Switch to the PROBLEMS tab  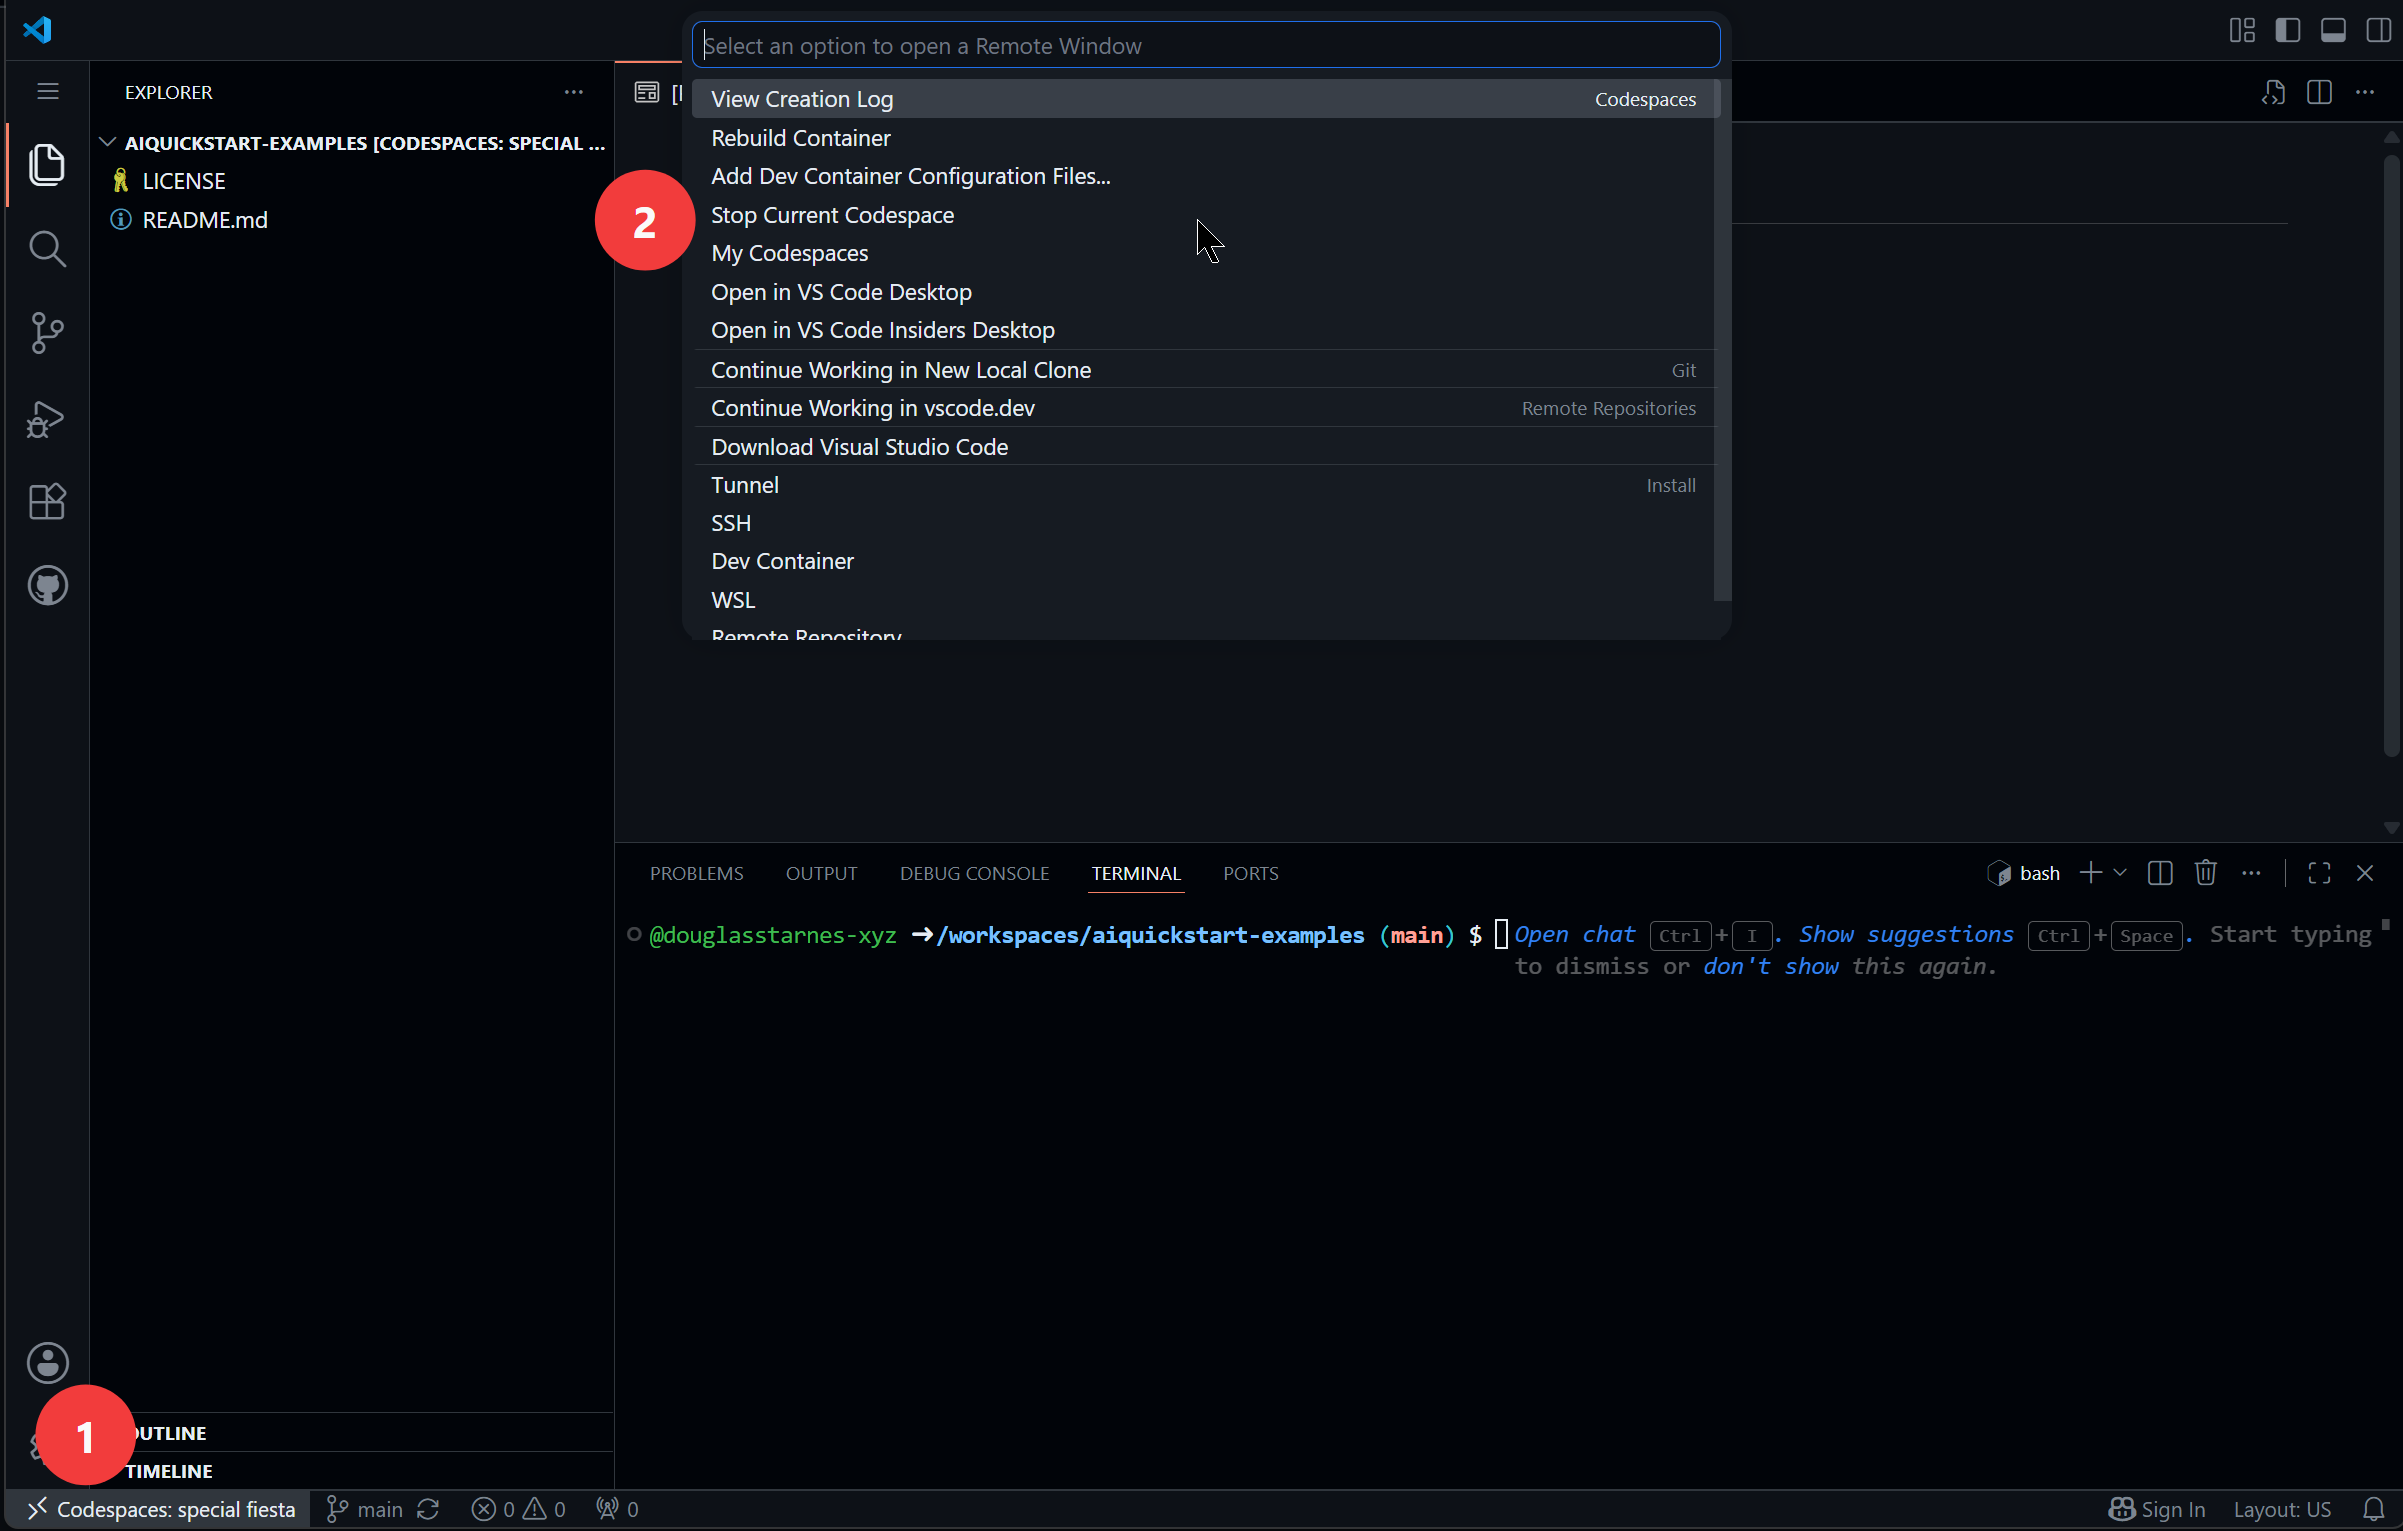[696, 873]
